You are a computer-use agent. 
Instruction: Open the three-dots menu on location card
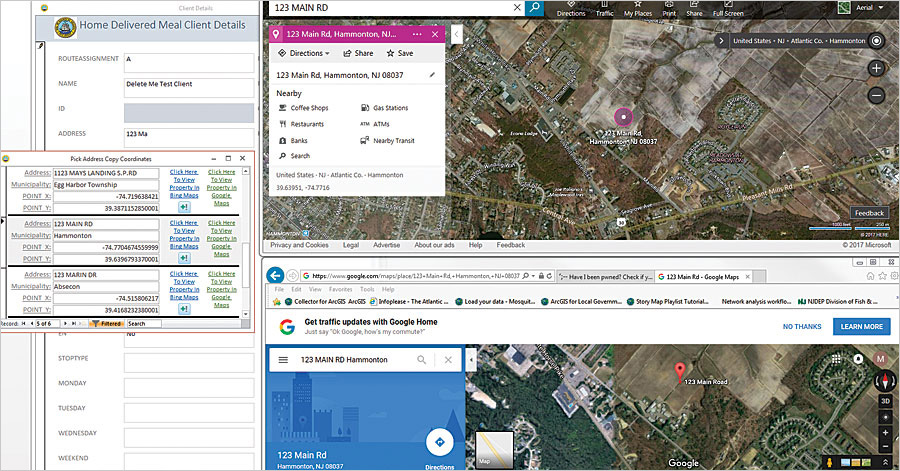[417, 34]
